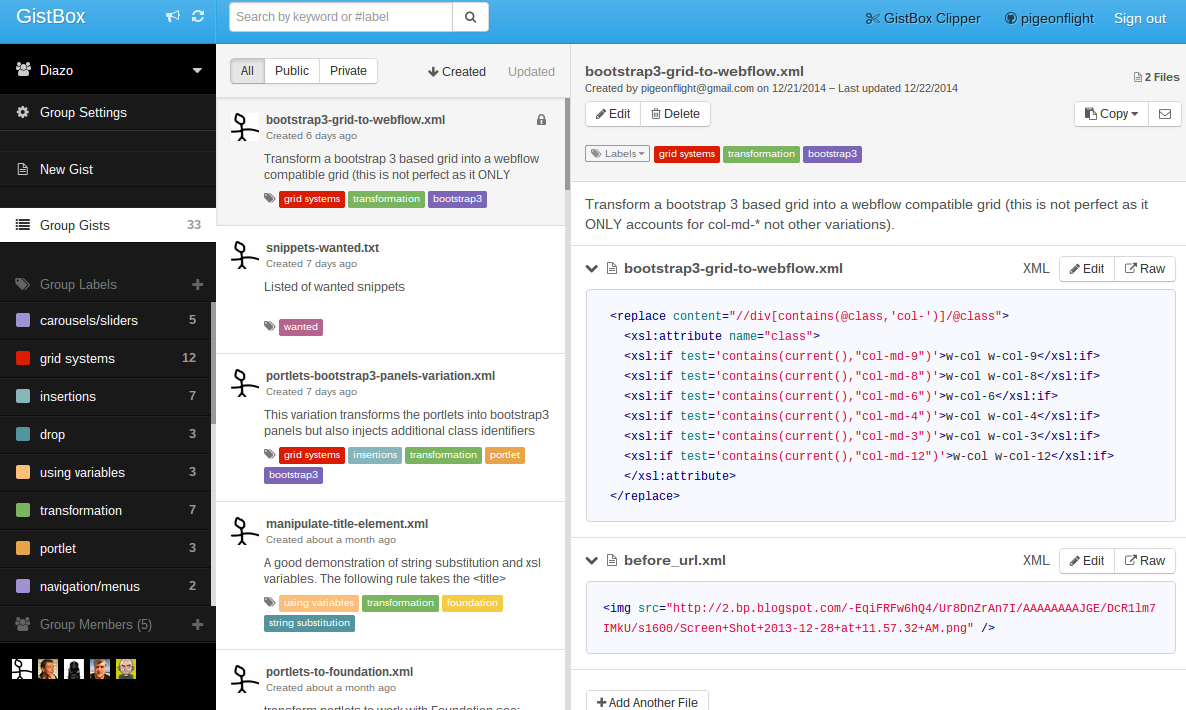Open the Diazo group dropdown

[x=108, y=70]
